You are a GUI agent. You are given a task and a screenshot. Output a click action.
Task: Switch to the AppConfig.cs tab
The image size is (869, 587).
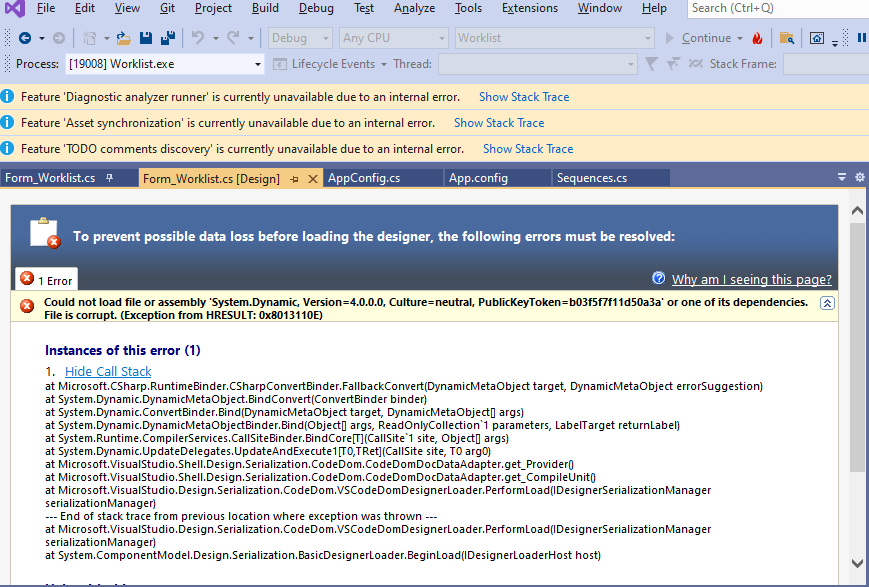coord(364,178)
